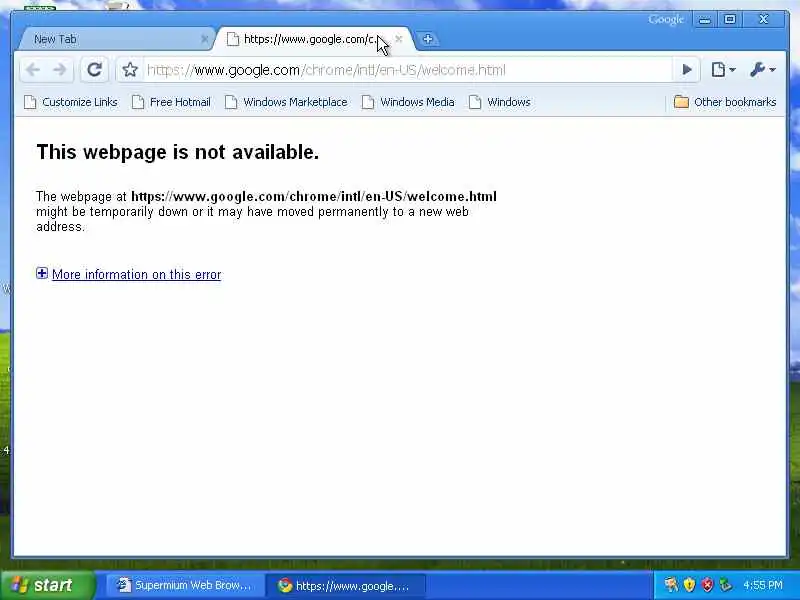Open Free Hotmail bookmark
This screenshot has width=800, height=600.
pos(171,102)
